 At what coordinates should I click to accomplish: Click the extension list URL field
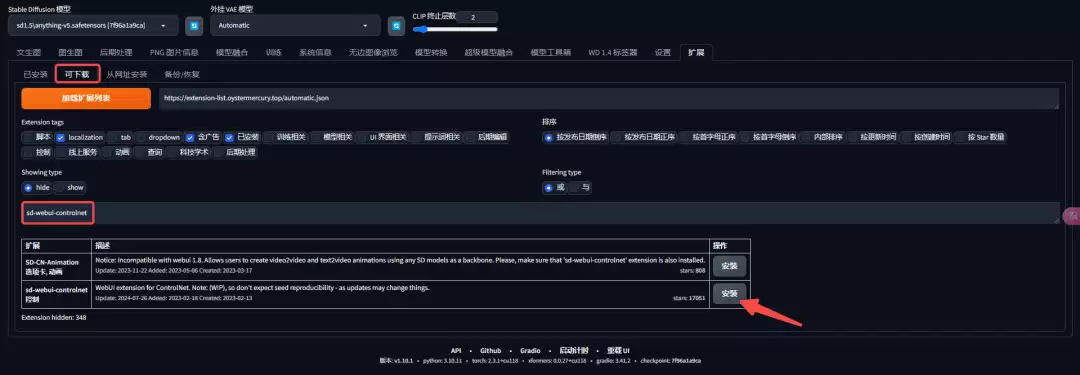coord(609,98)
